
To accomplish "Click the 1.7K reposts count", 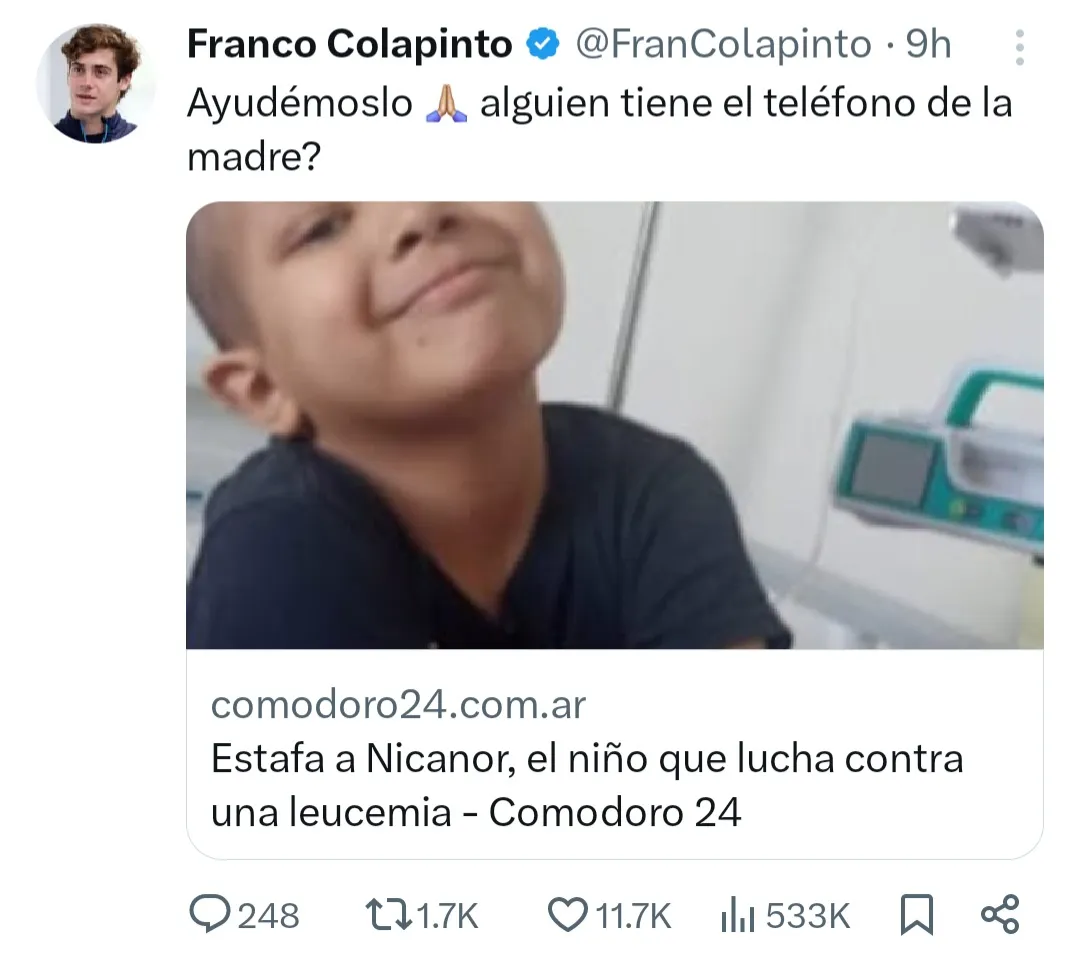I will click(x=448, y=916).
